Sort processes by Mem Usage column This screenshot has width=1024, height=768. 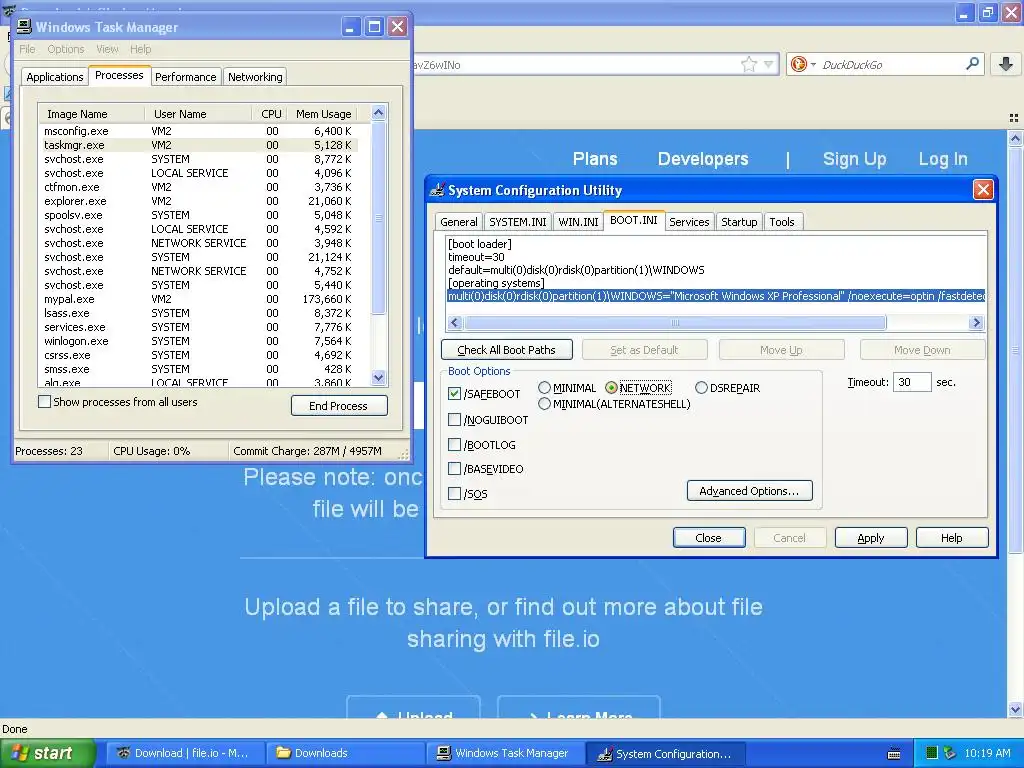pyautogui.click(x=323, y=114)
